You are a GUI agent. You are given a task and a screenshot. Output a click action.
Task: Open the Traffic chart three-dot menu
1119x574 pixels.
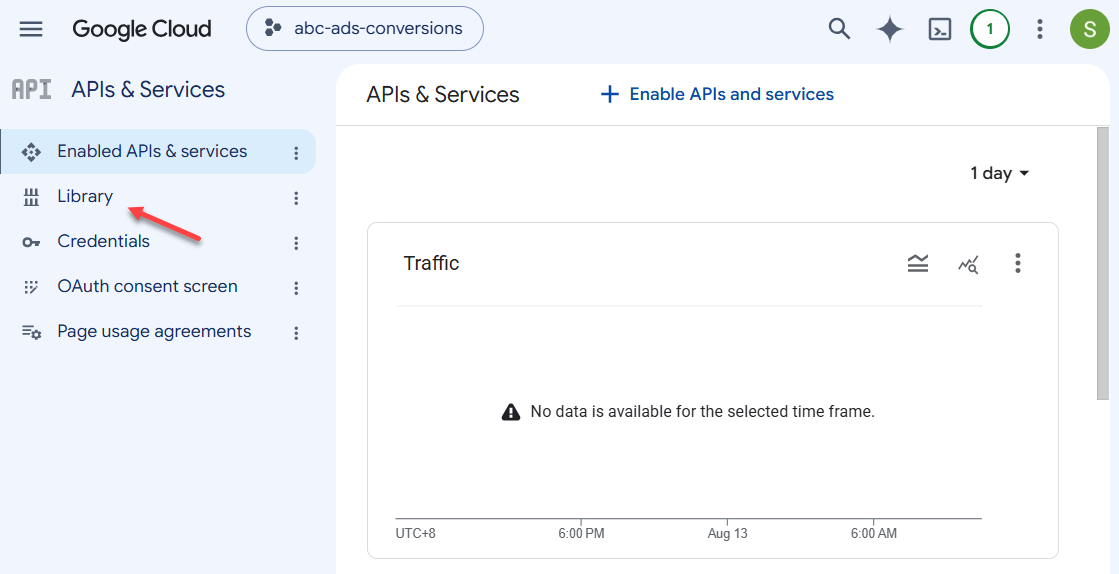[x=1018, y=263]
